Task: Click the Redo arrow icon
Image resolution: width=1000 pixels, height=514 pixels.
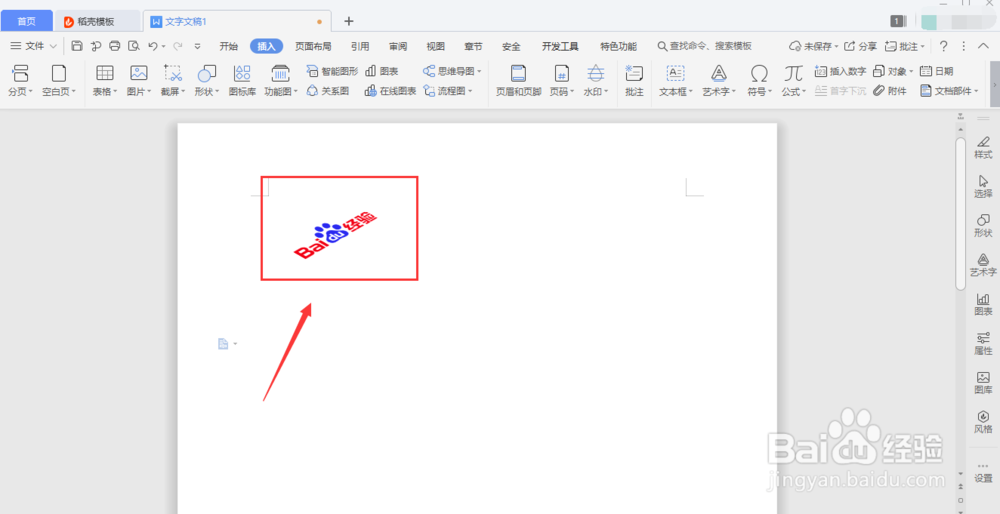Action: [178, 46]
